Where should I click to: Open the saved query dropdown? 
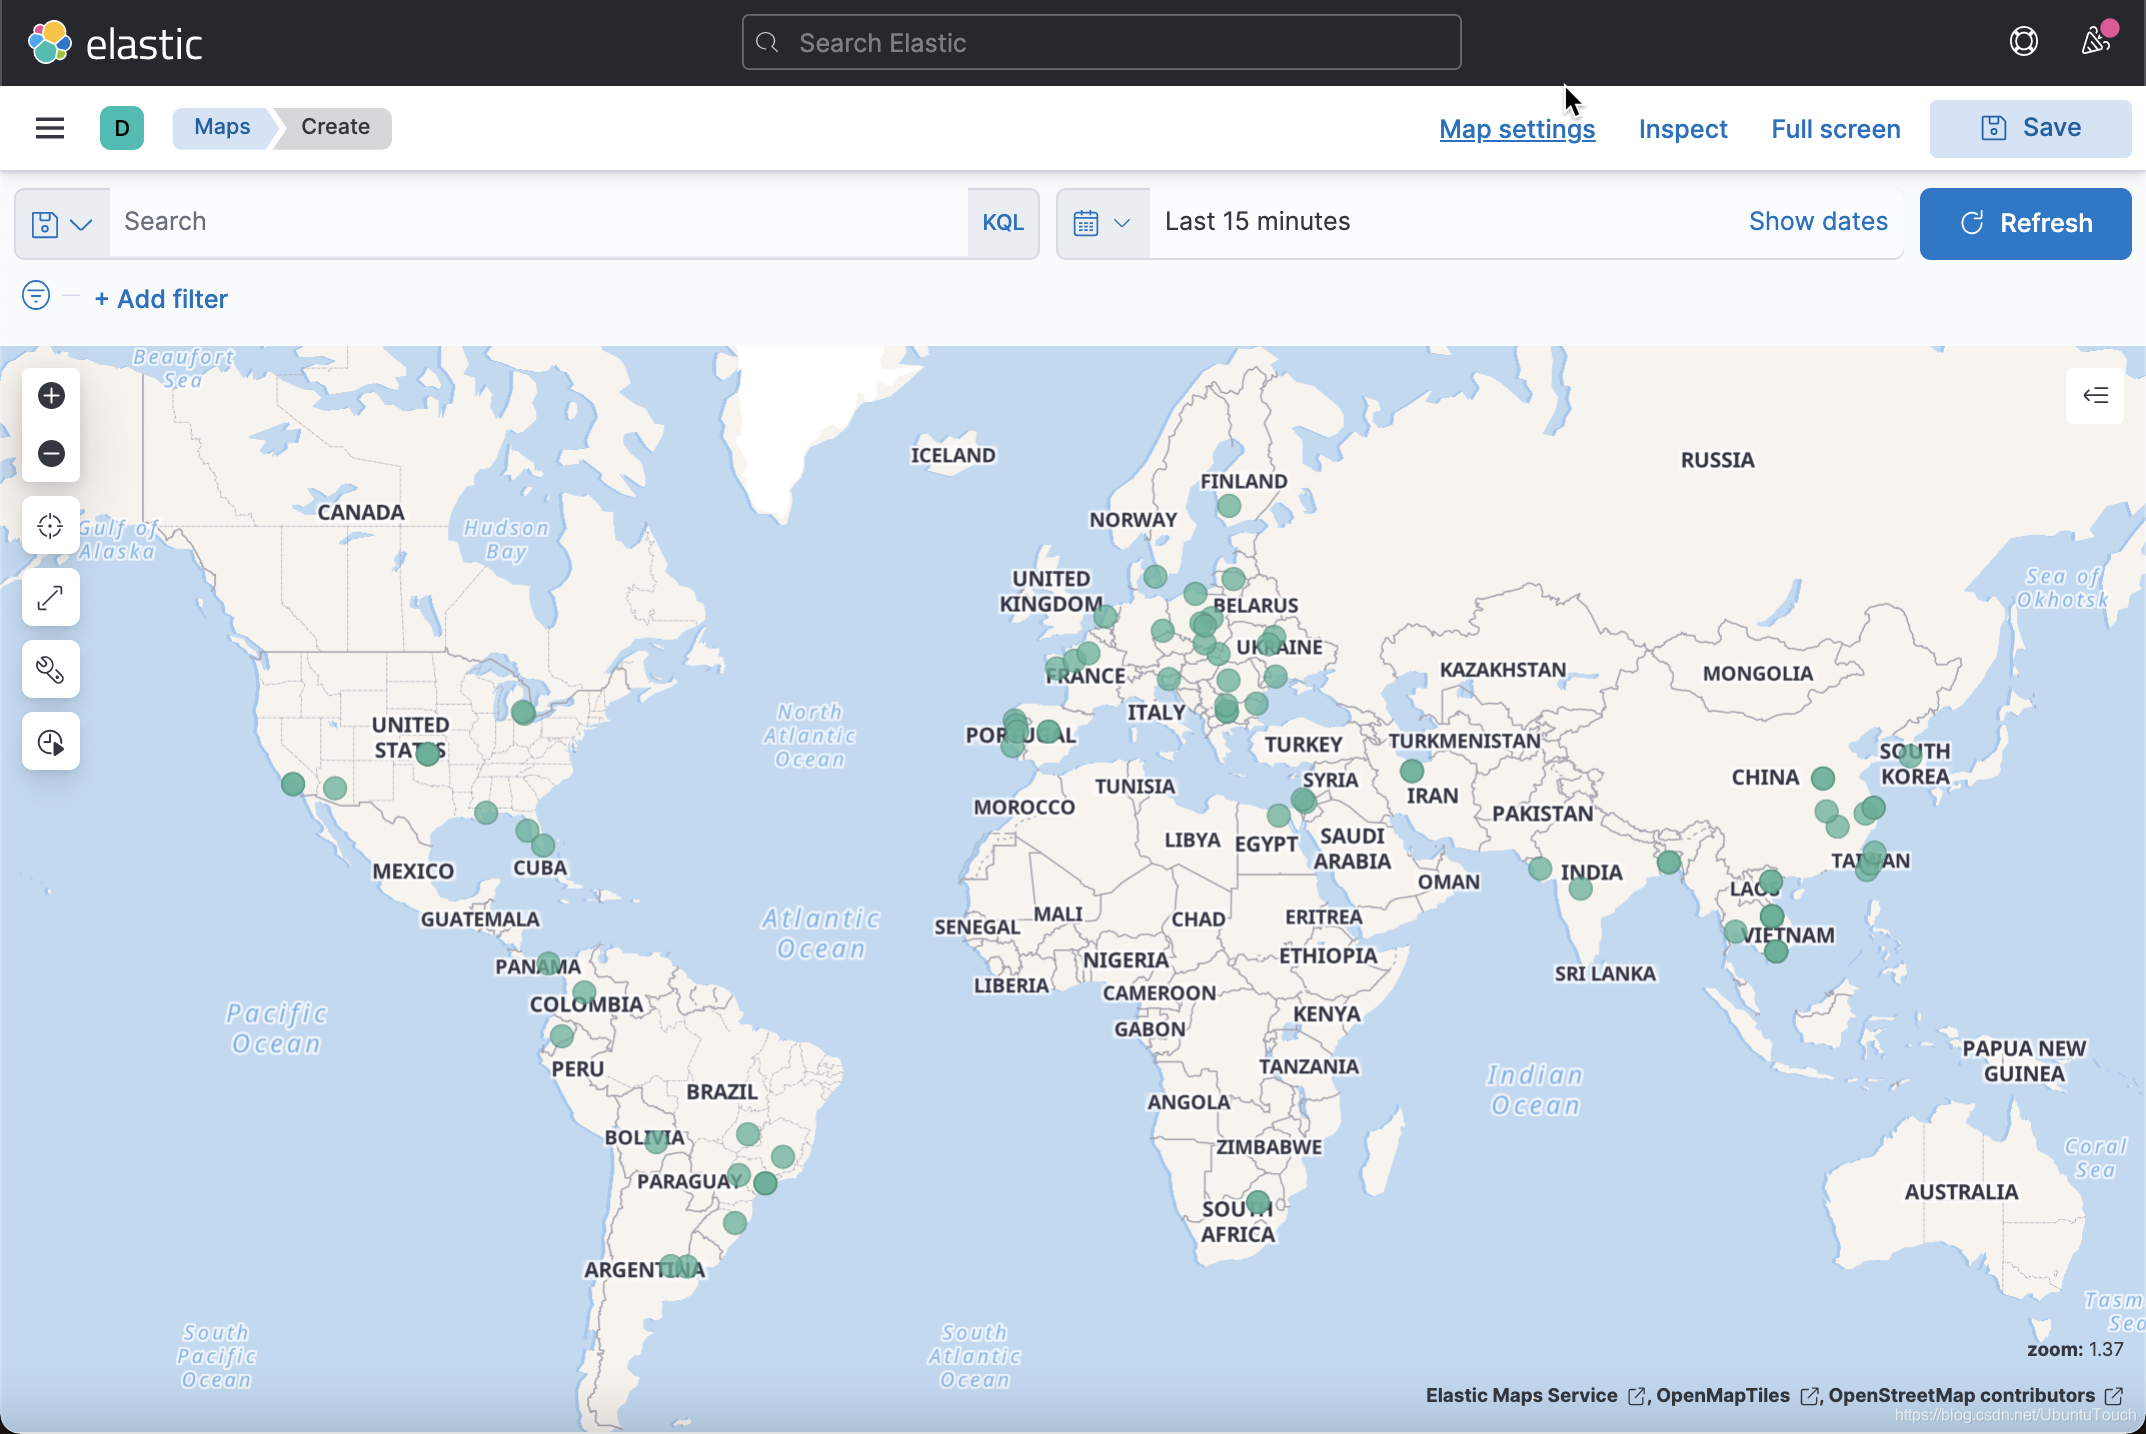click(x=62, y=223)
